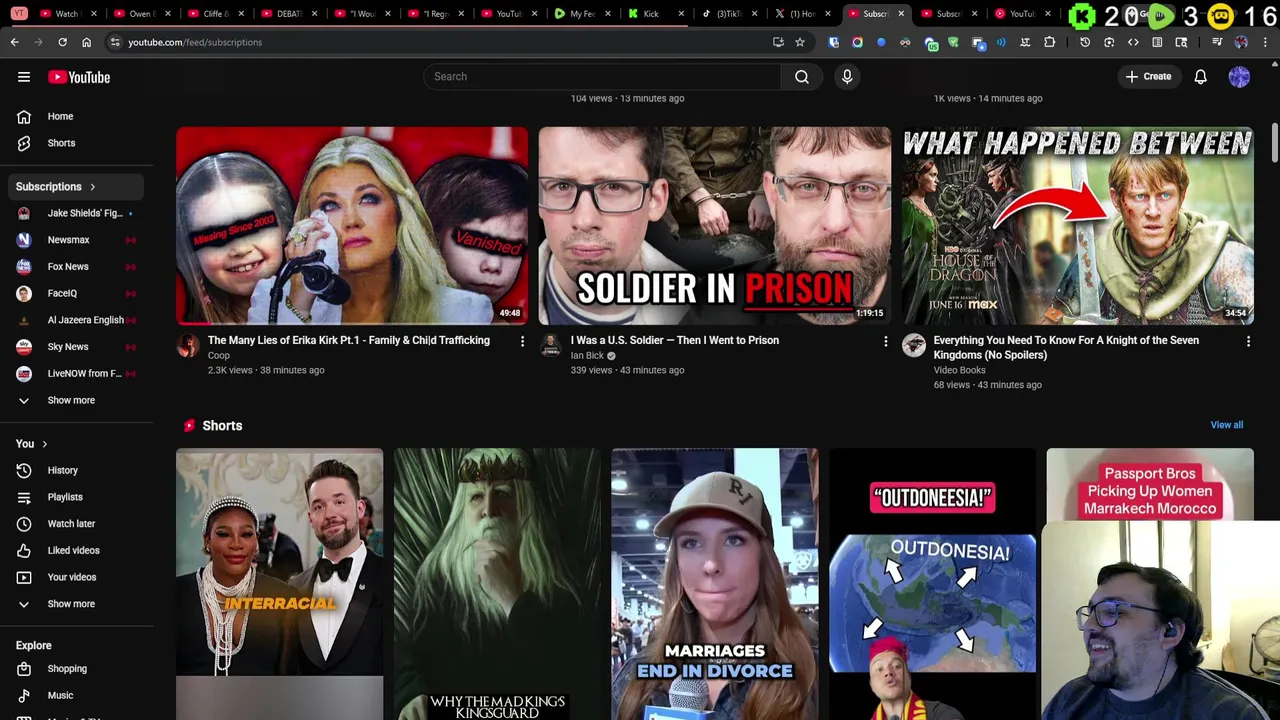Click the browser home icon

pyautogui.click(x=86, y=42)
